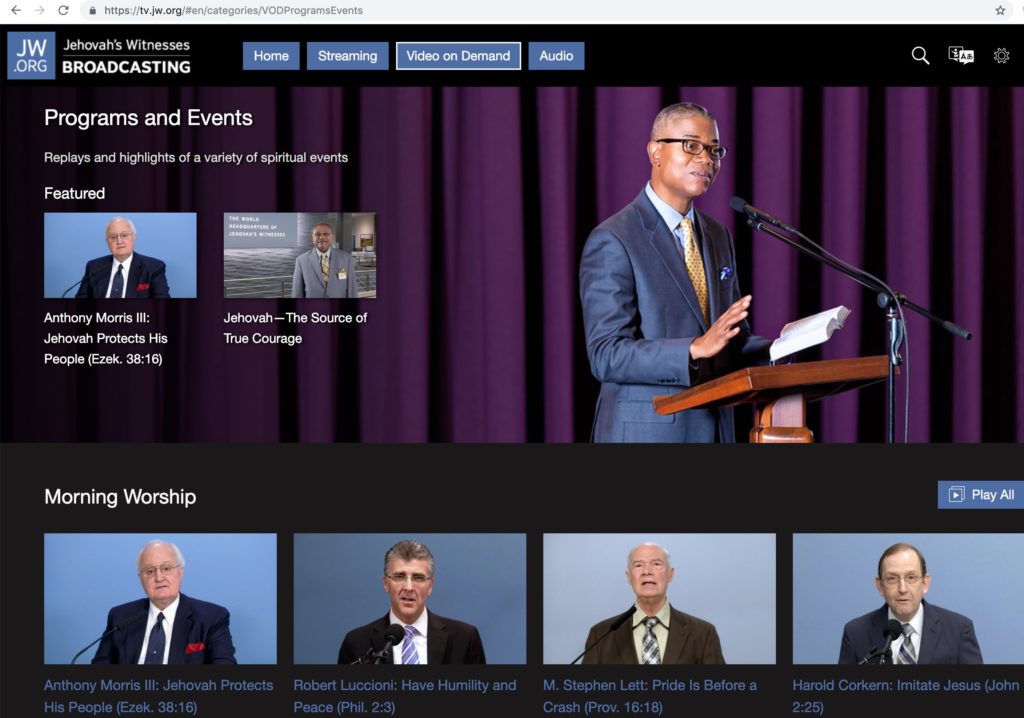
Task: Open featured Jehovah Source of True Courage thumbnail
Action: [300, 255]
